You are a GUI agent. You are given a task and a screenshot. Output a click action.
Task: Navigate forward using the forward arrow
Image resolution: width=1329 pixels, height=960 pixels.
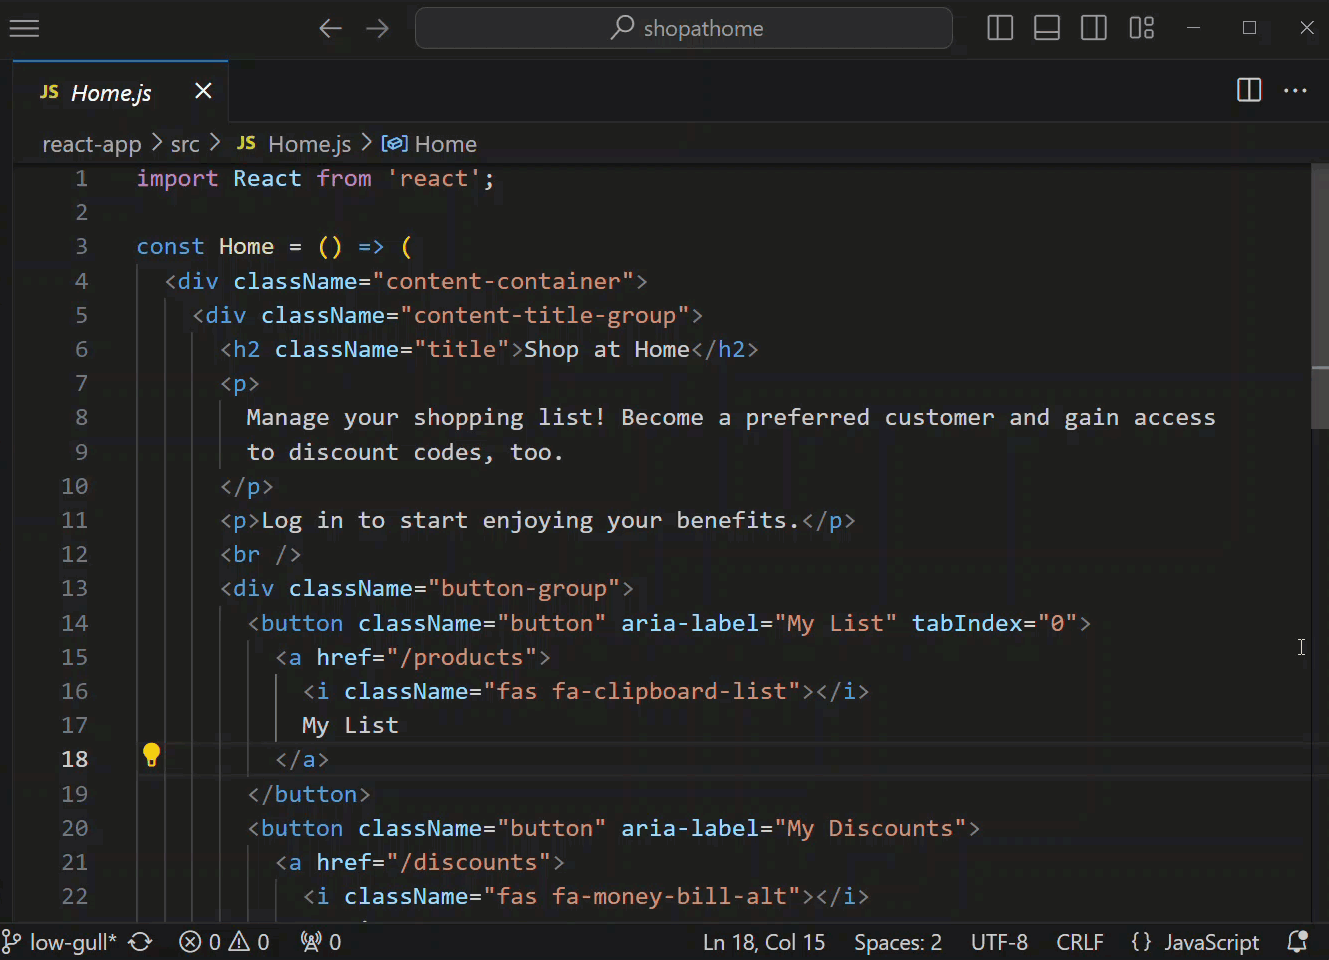coord(377,28)
